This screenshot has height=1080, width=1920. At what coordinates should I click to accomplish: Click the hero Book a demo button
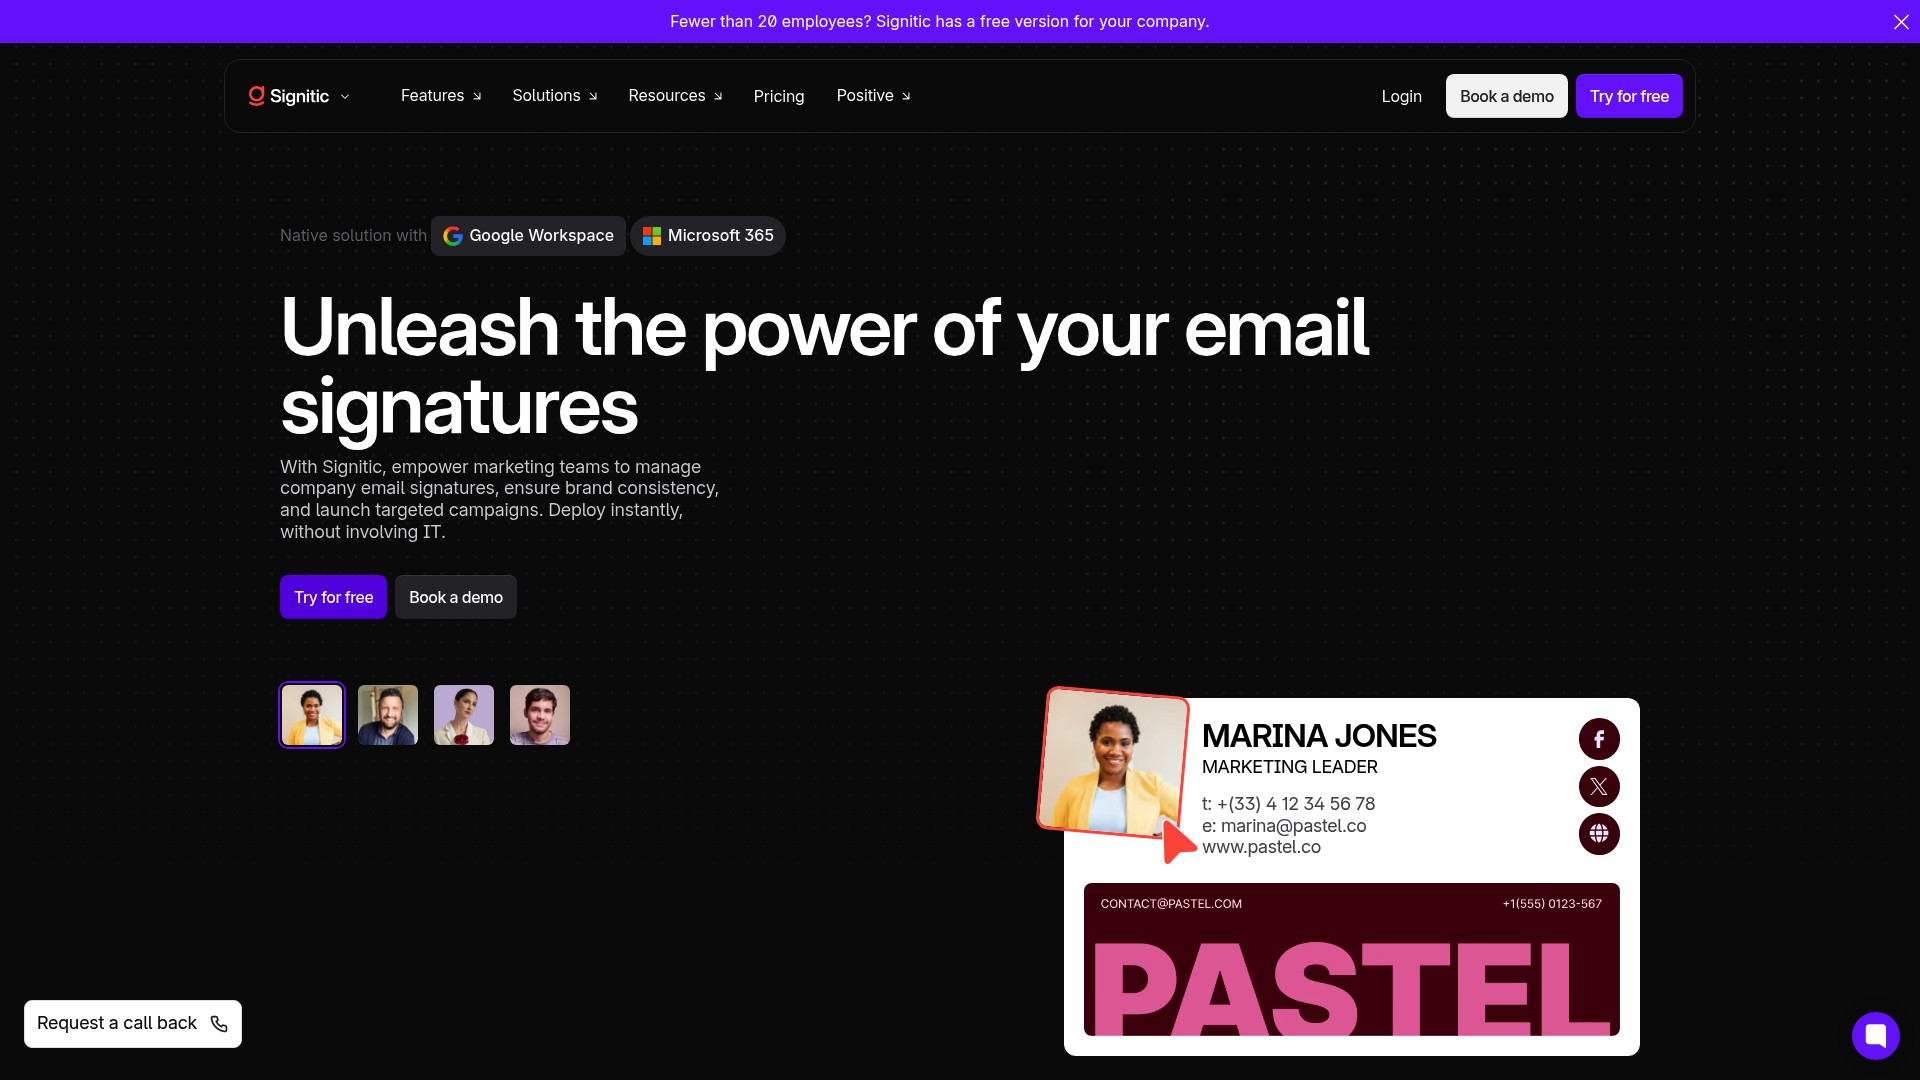point(456,597)
